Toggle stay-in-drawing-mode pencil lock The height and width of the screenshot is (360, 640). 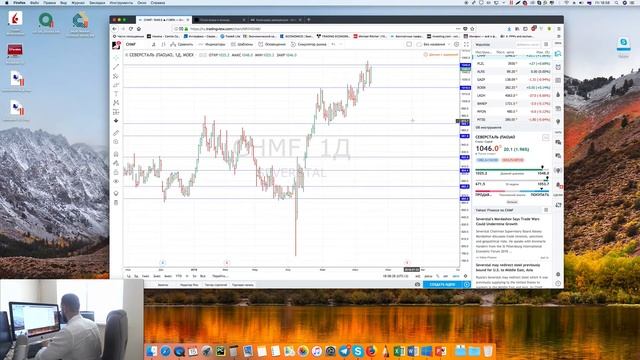[116, 163]
